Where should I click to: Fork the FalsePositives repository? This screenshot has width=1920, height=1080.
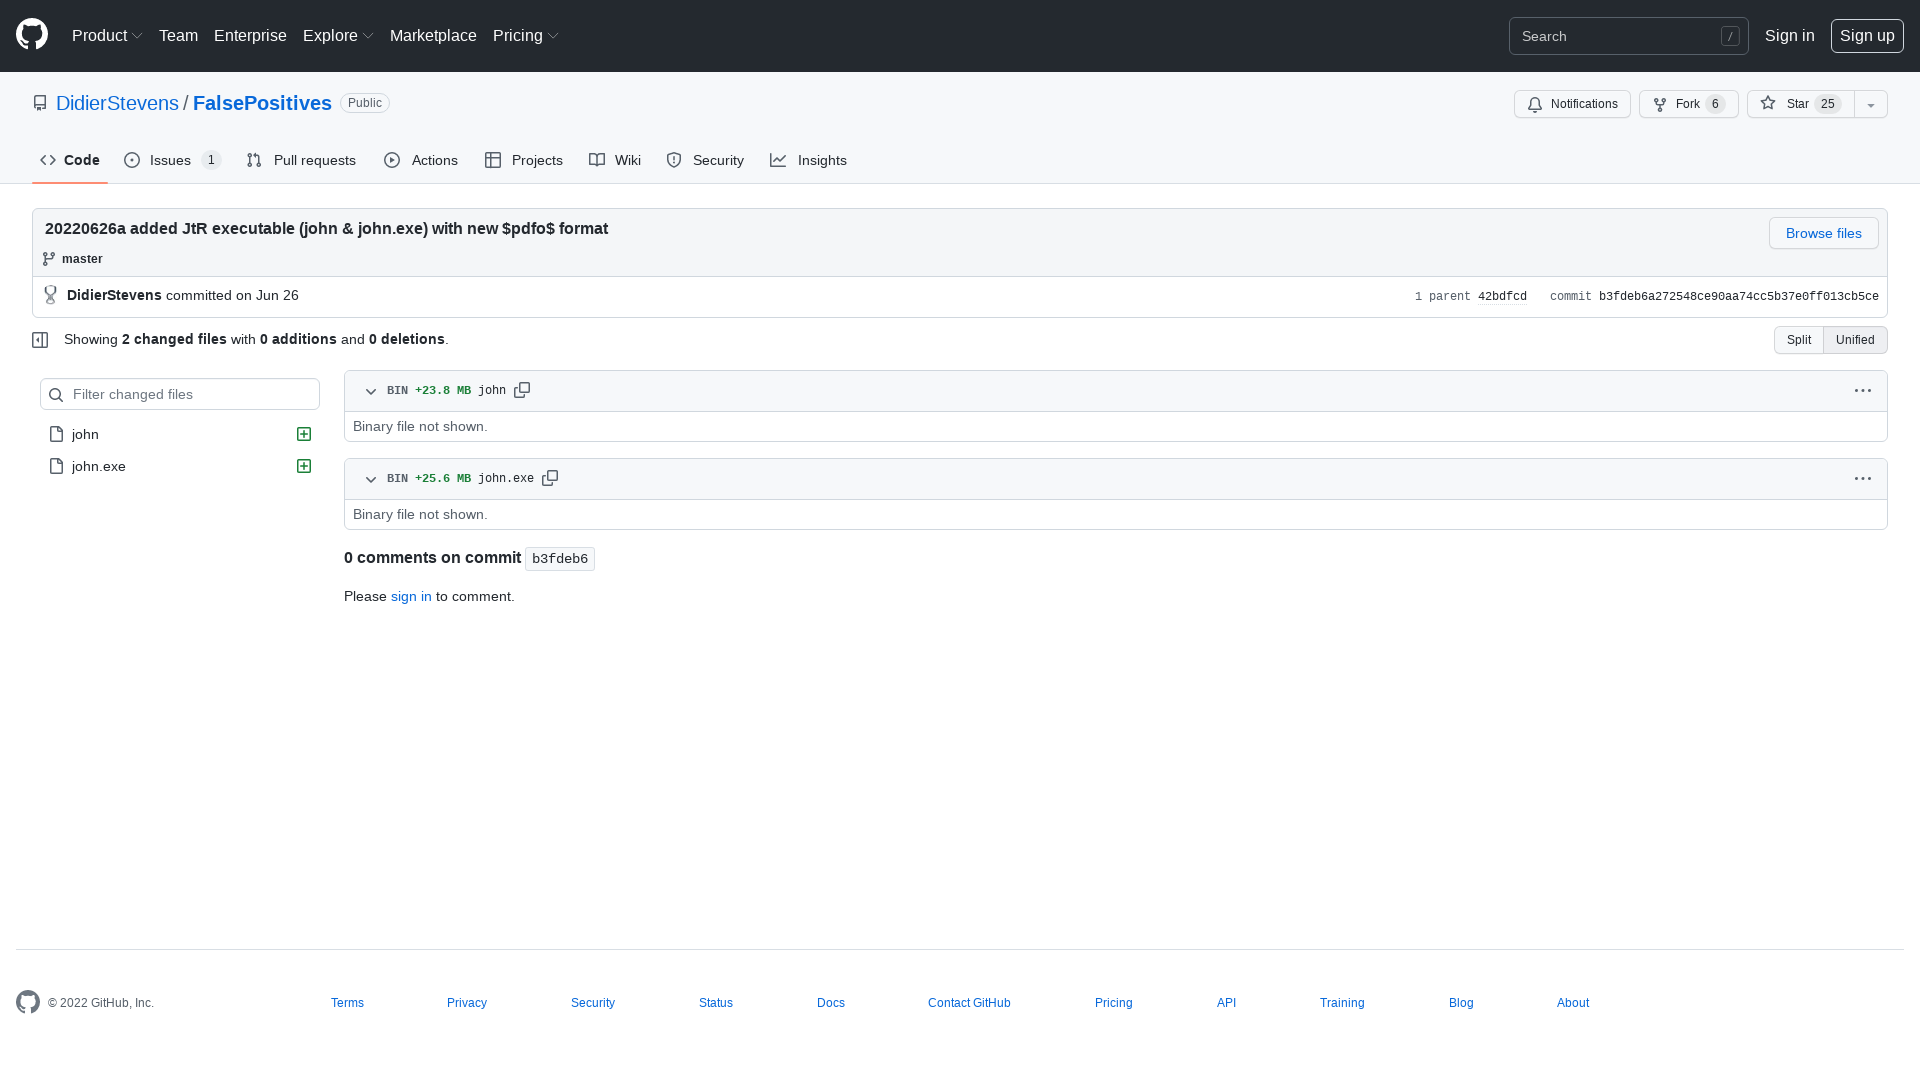pos(1688,104)
